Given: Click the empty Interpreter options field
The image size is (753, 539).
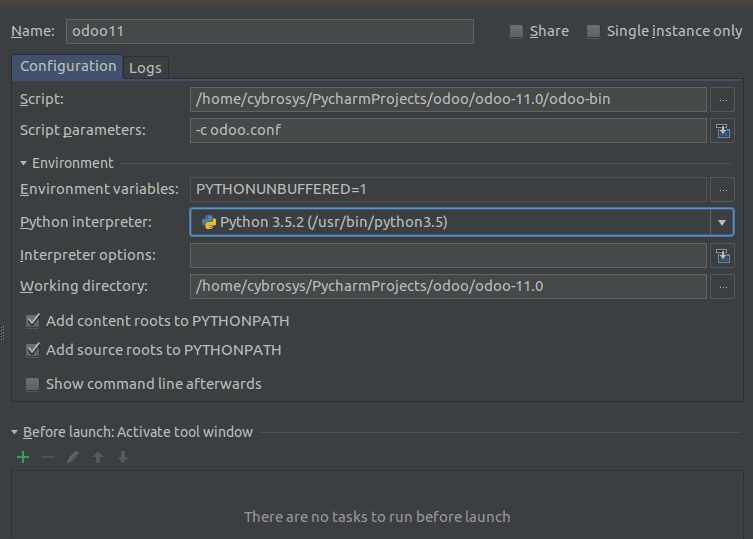Looking at the screenshot, I should pos(448,256).
